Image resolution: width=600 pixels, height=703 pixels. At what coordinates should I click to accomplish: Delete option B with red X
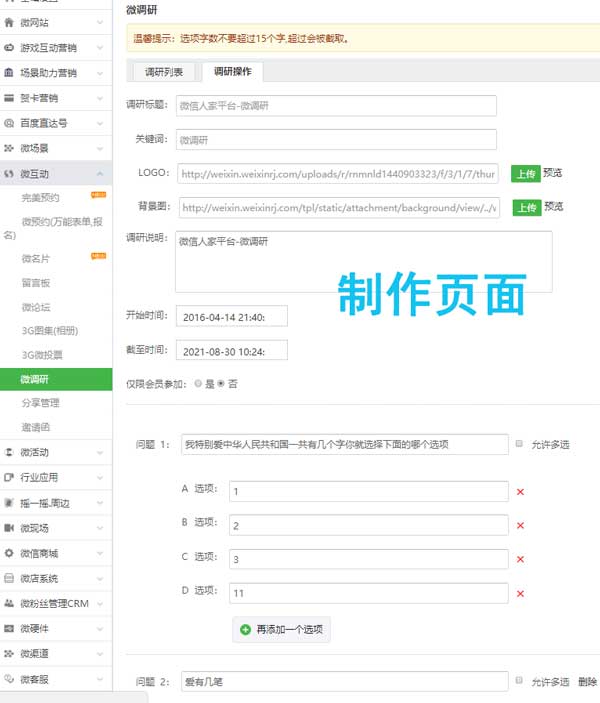pos(520,525)
